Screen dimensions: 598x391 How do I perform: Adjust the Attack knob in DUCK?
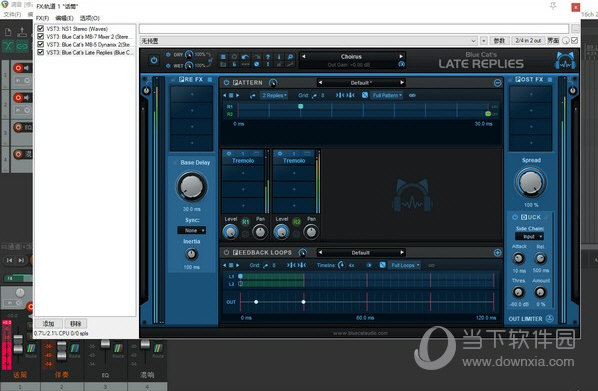point(518,259)
